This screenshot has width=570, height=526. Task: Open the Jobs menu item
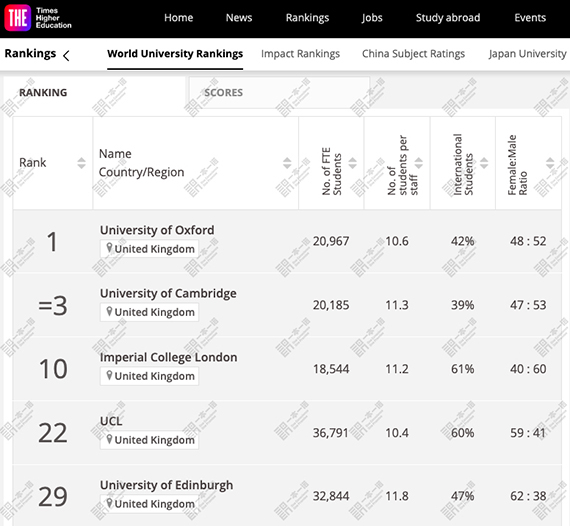tap(372, 18)
